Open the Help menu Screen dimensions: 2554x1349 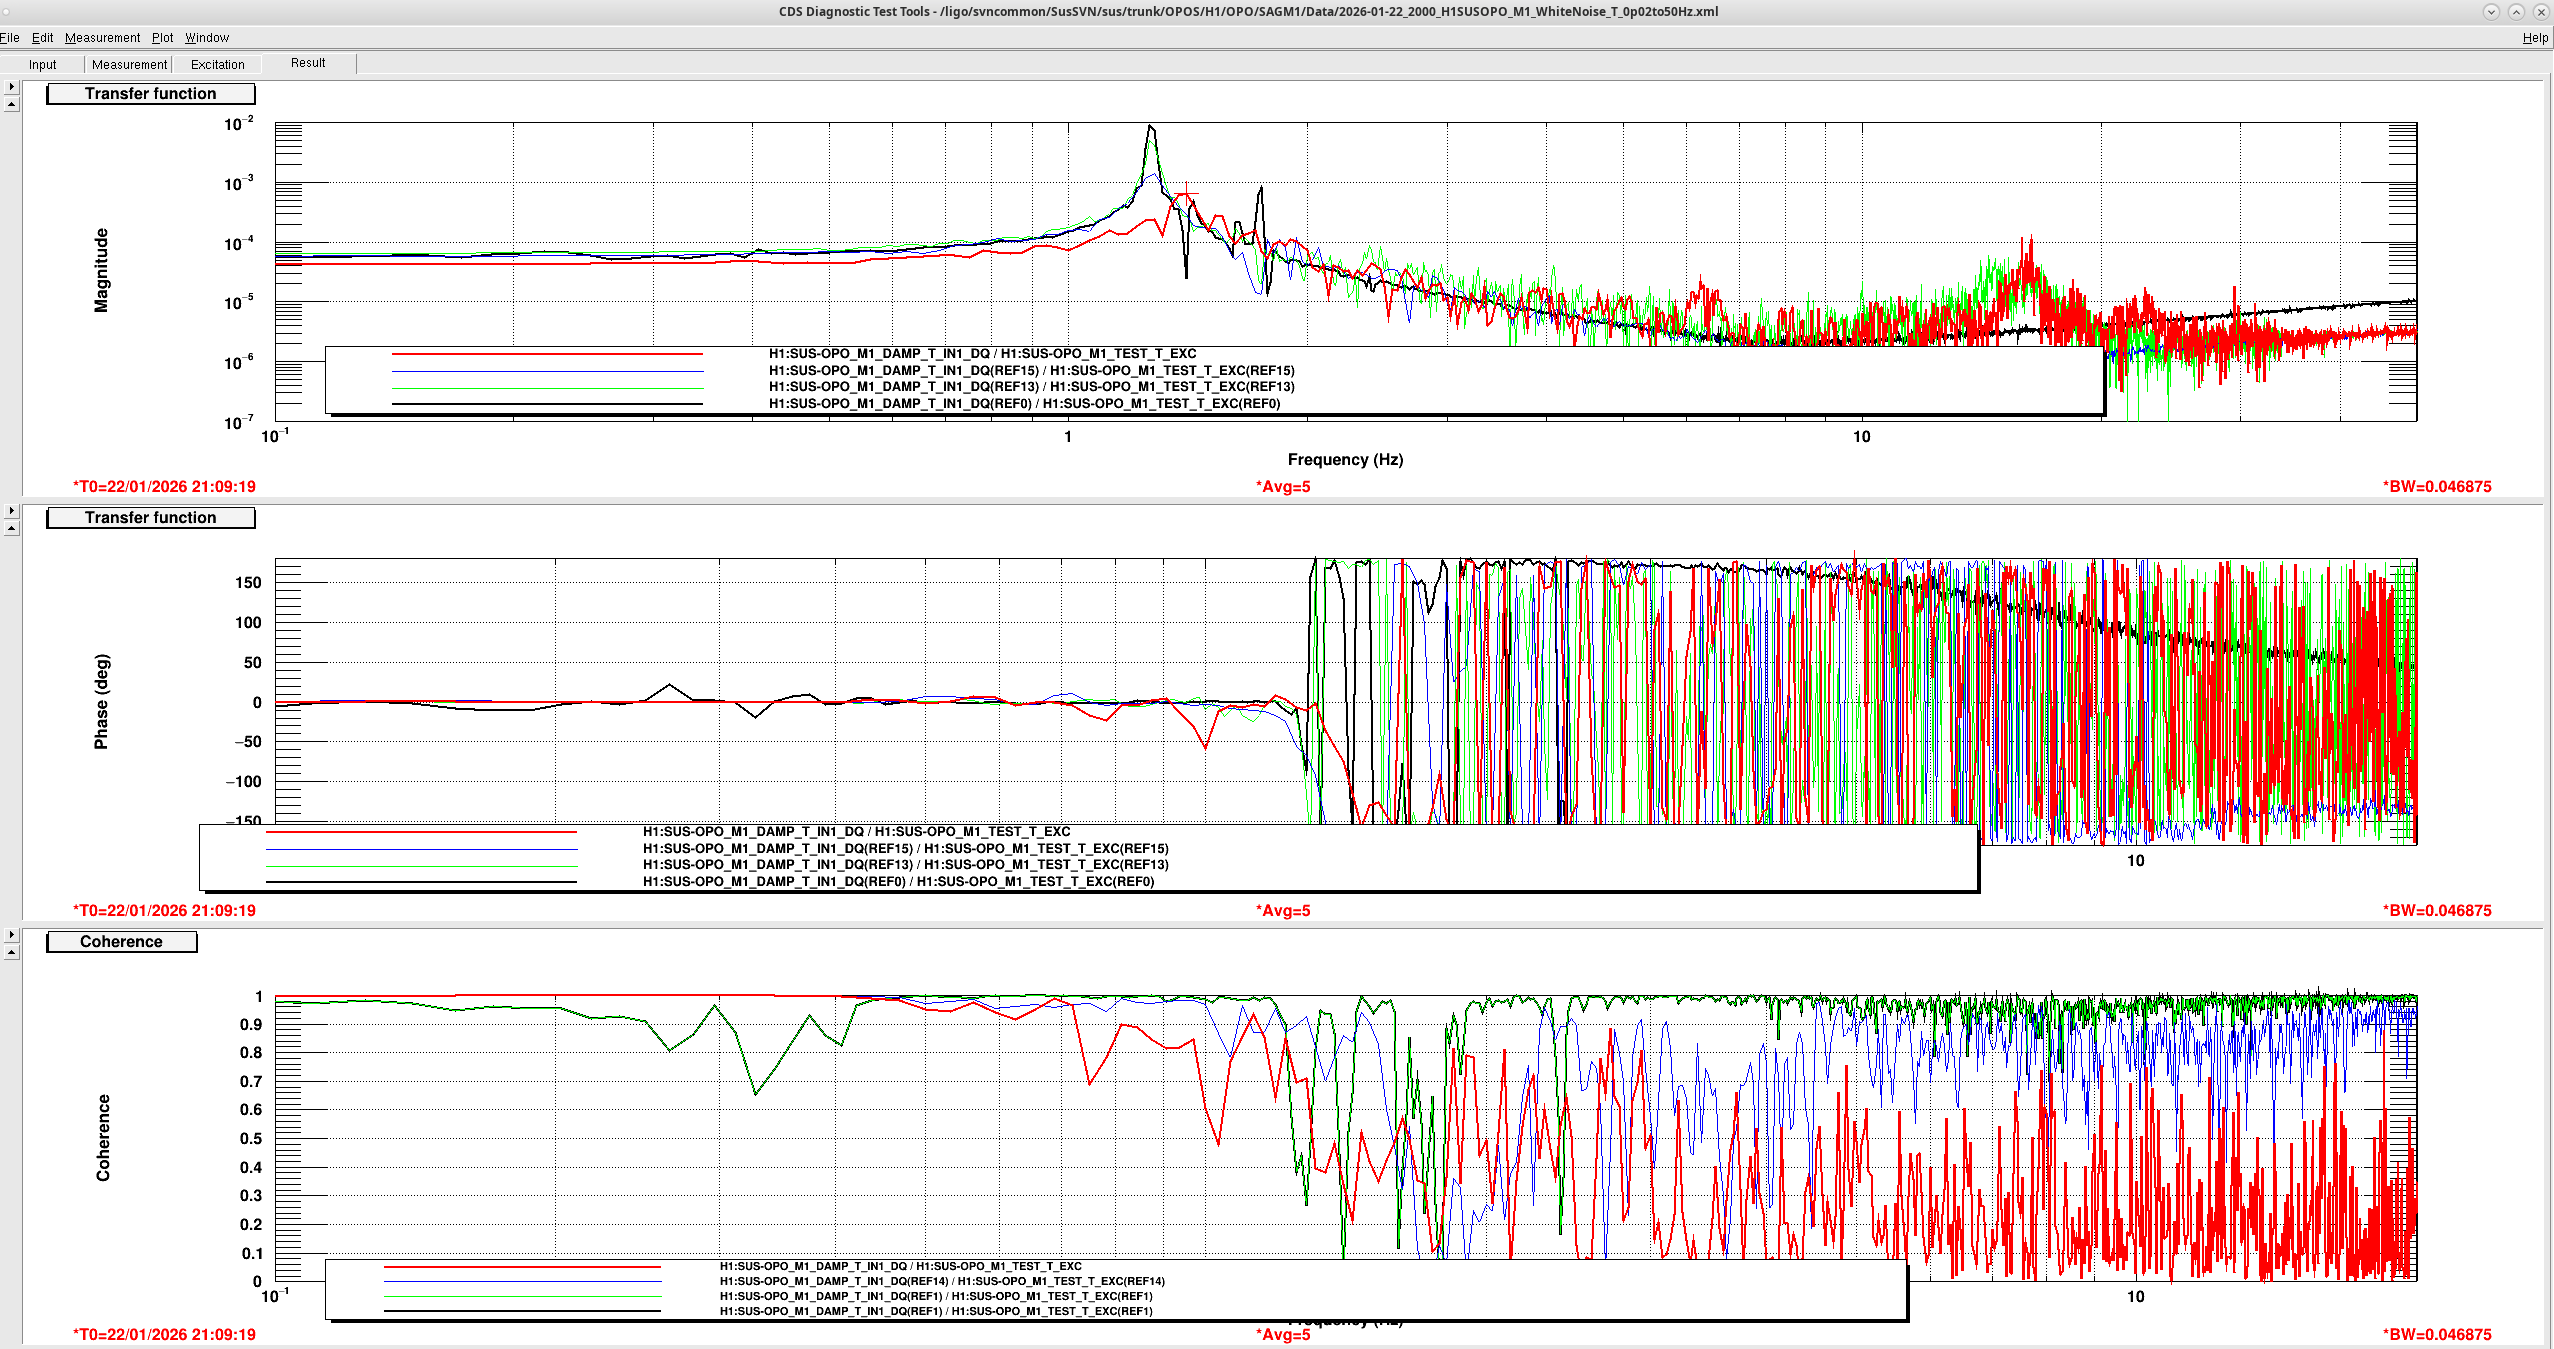point(2534,38)
